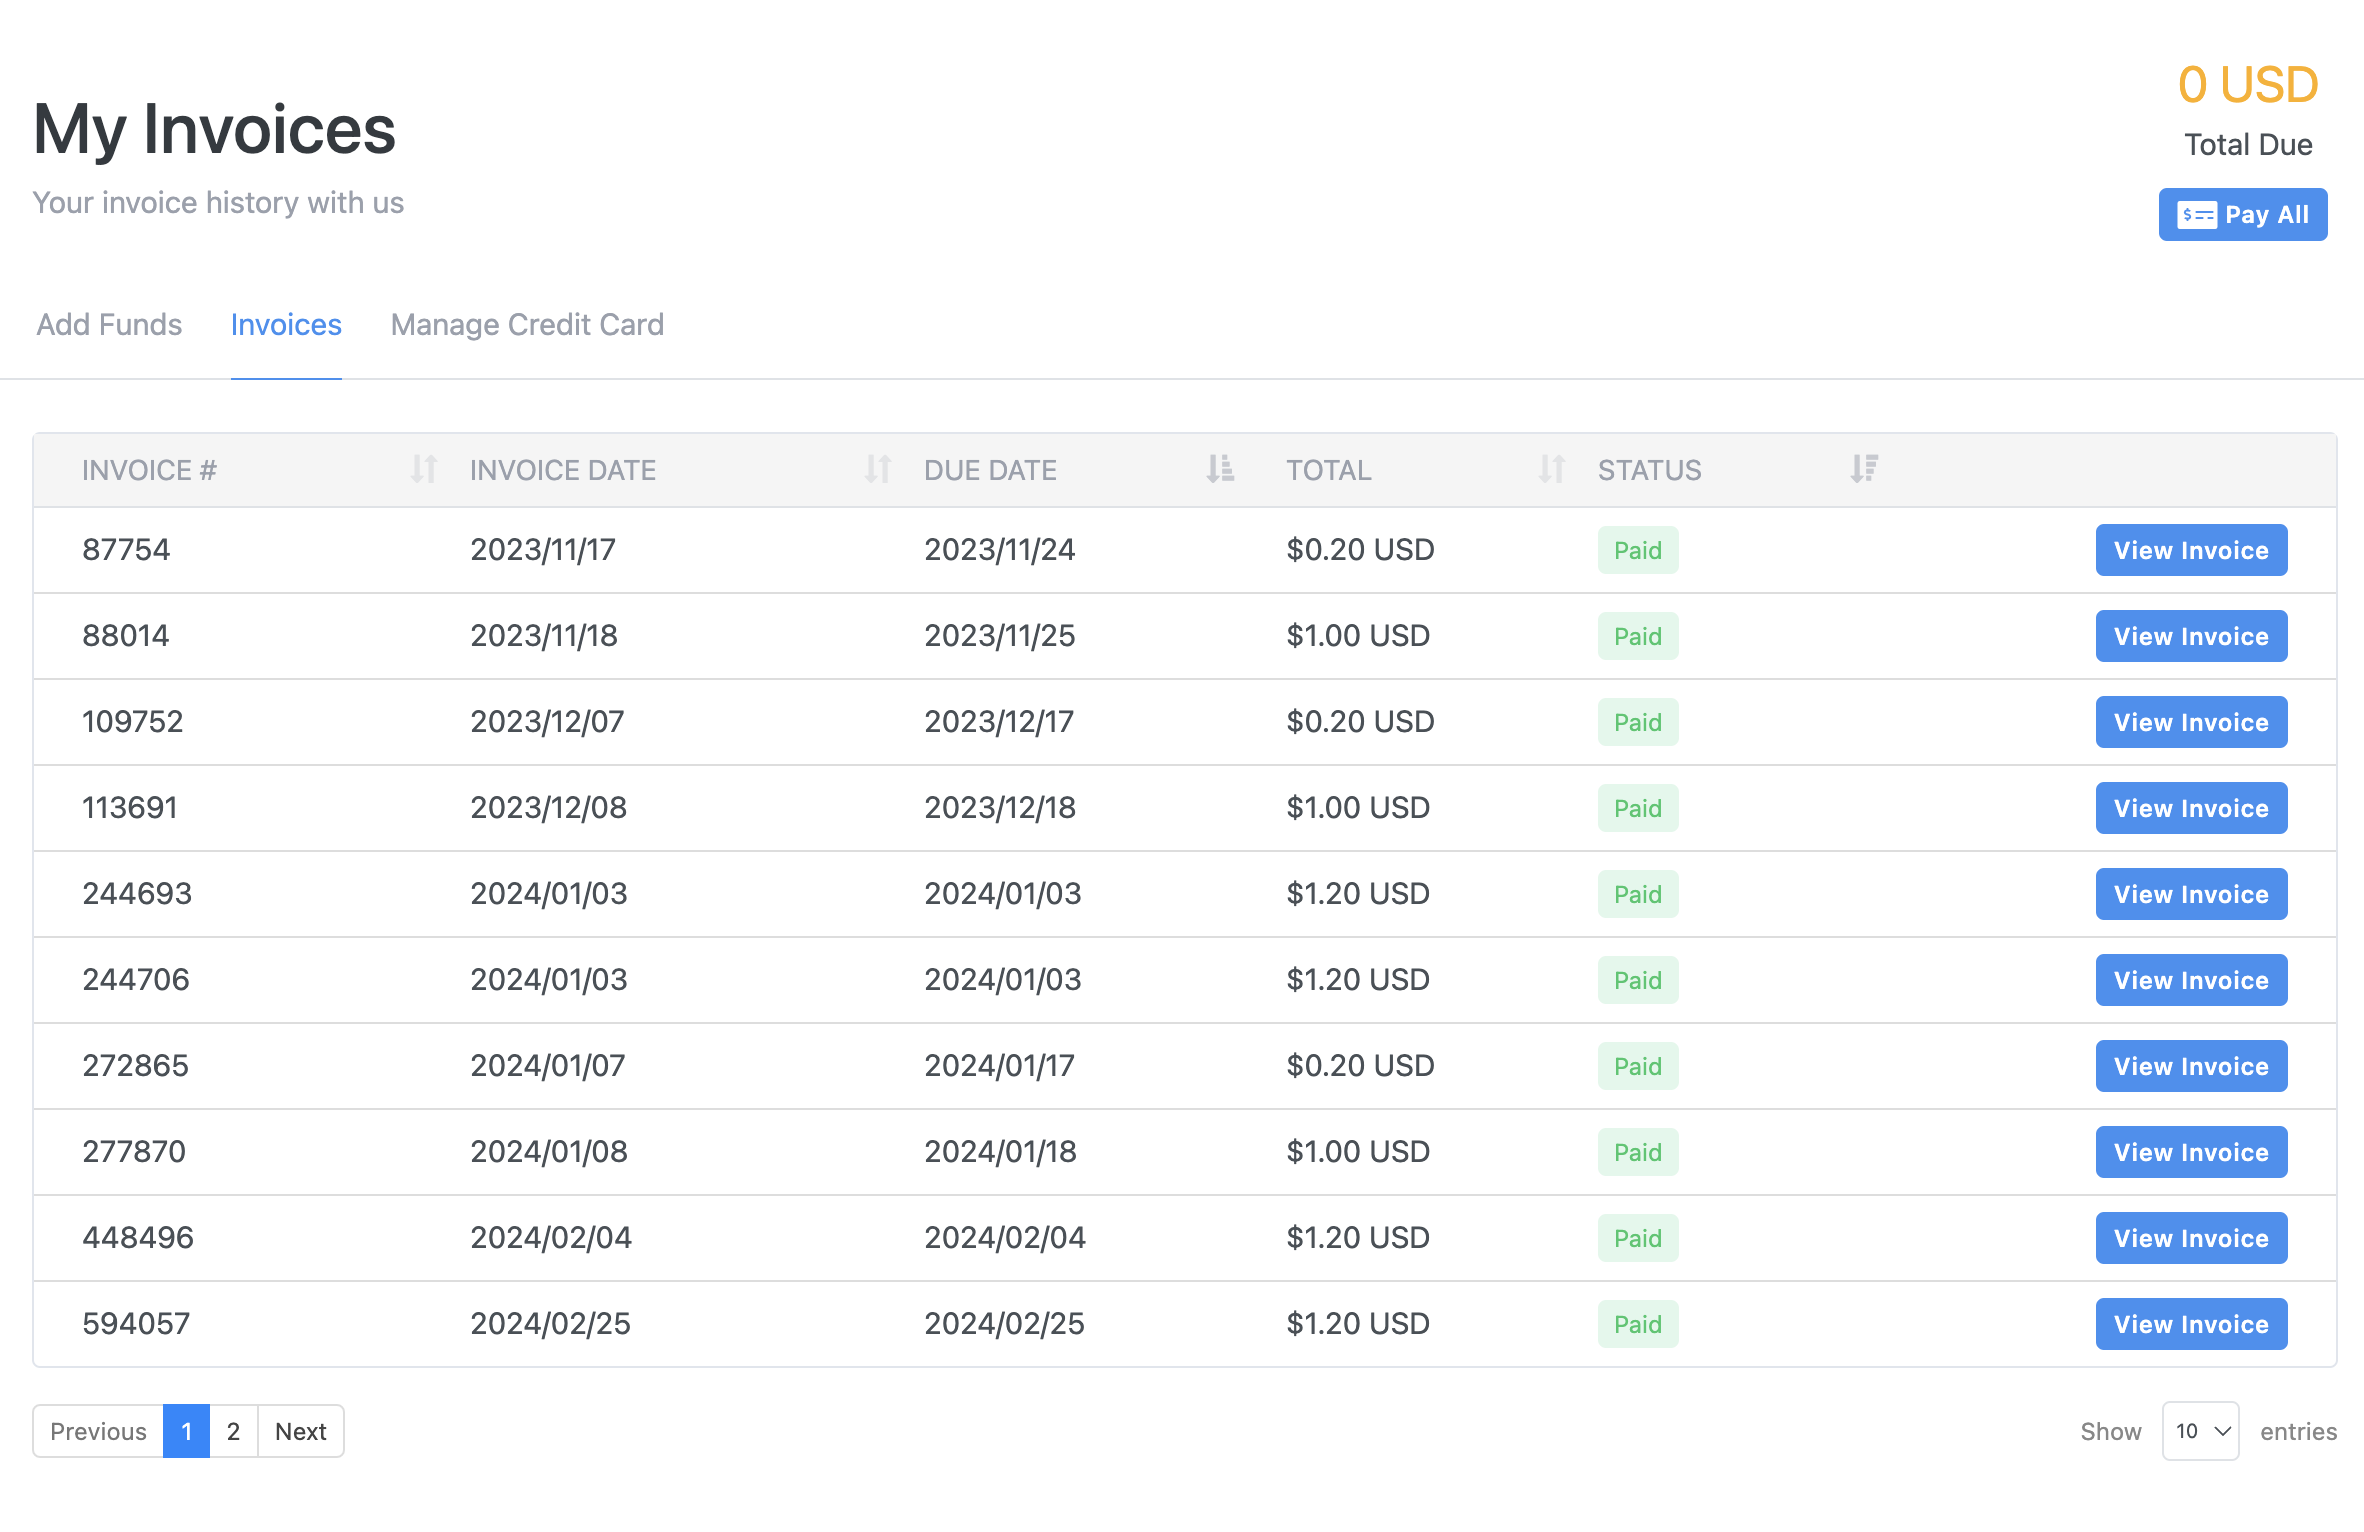View Invoice for entry 594057
Viewport: 2364px width, 1532px height.
pyautogui.click(x=2190, y=1322)
